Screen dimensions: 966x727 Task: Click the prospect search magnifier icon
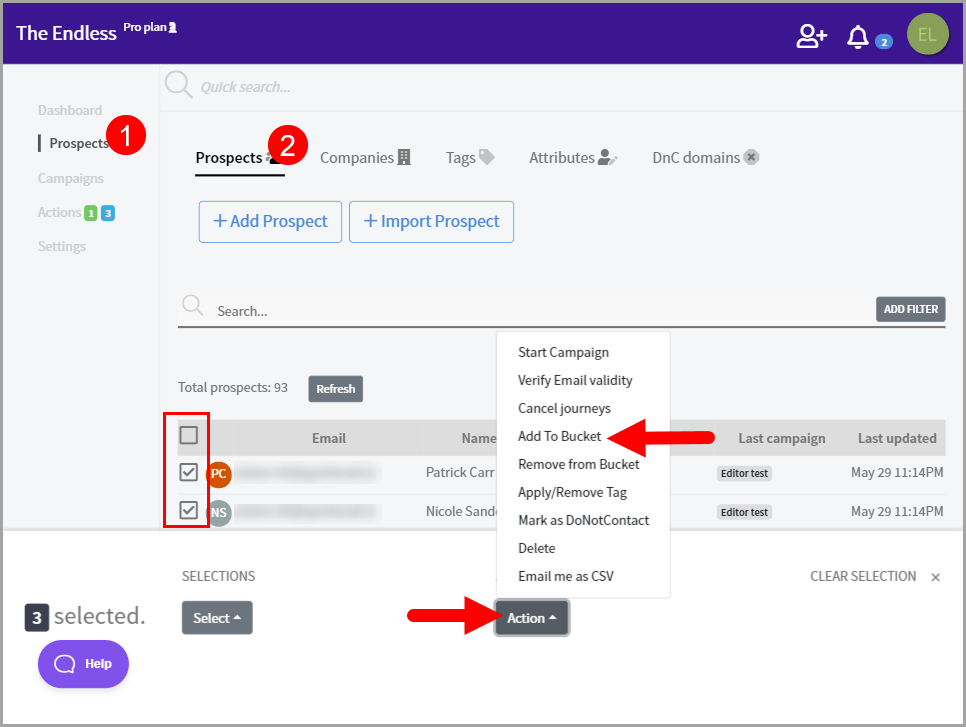click(192, 309)
